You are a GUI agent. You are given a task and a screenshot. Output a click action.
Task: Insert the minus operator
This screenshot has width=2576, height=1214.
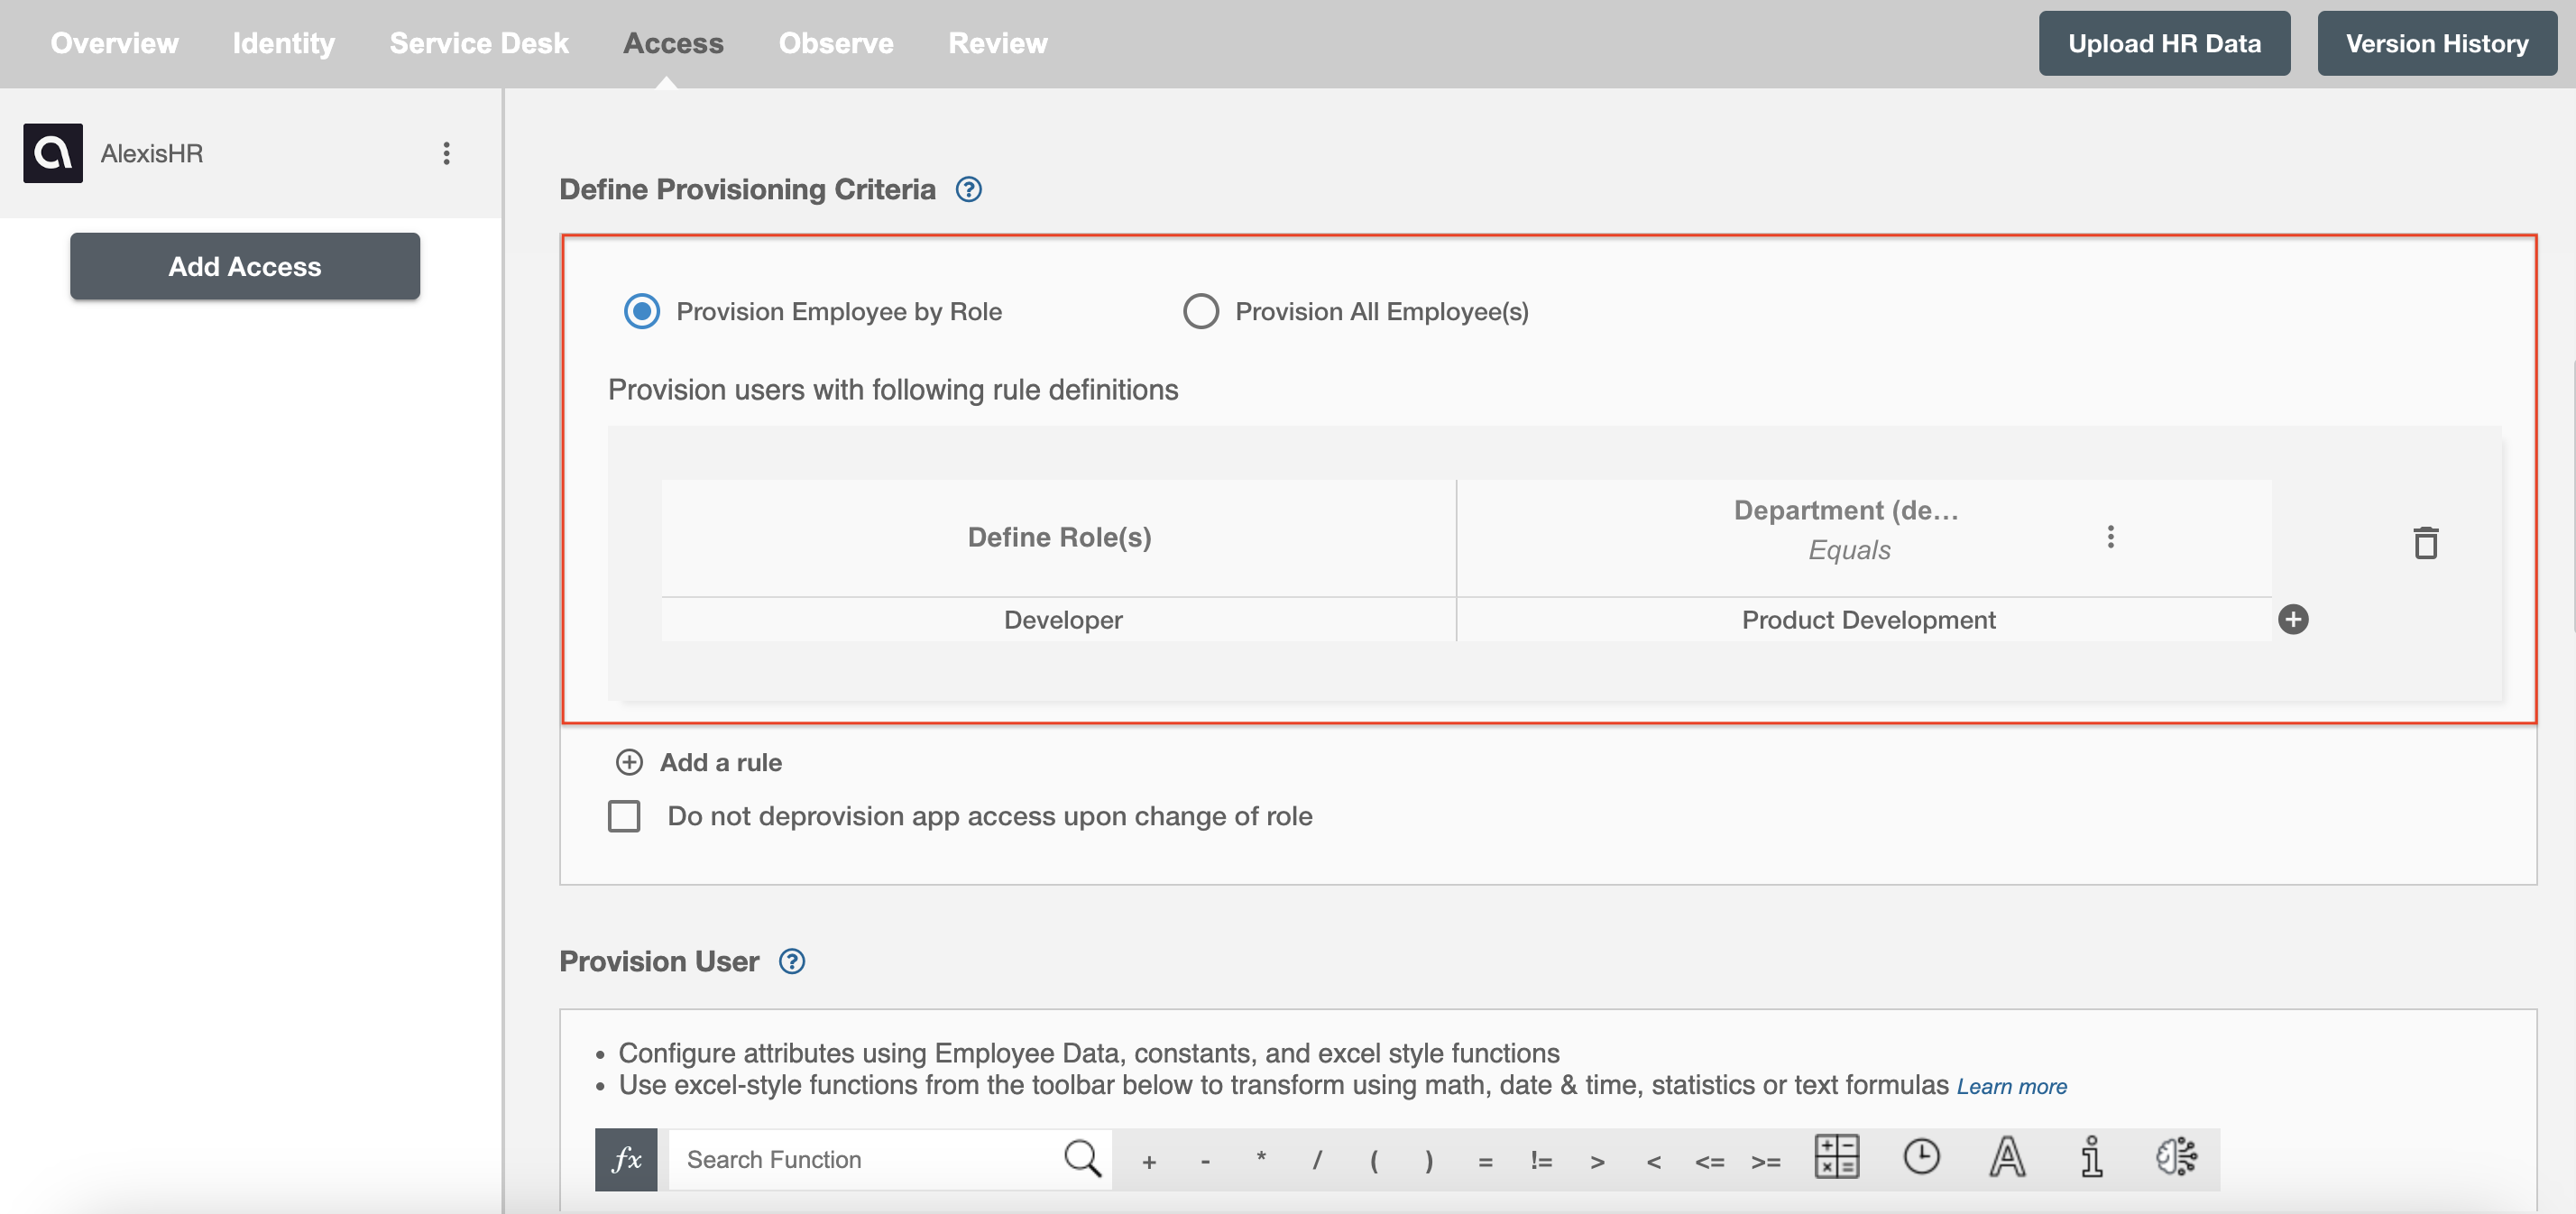click(x=1205, y=1161)
